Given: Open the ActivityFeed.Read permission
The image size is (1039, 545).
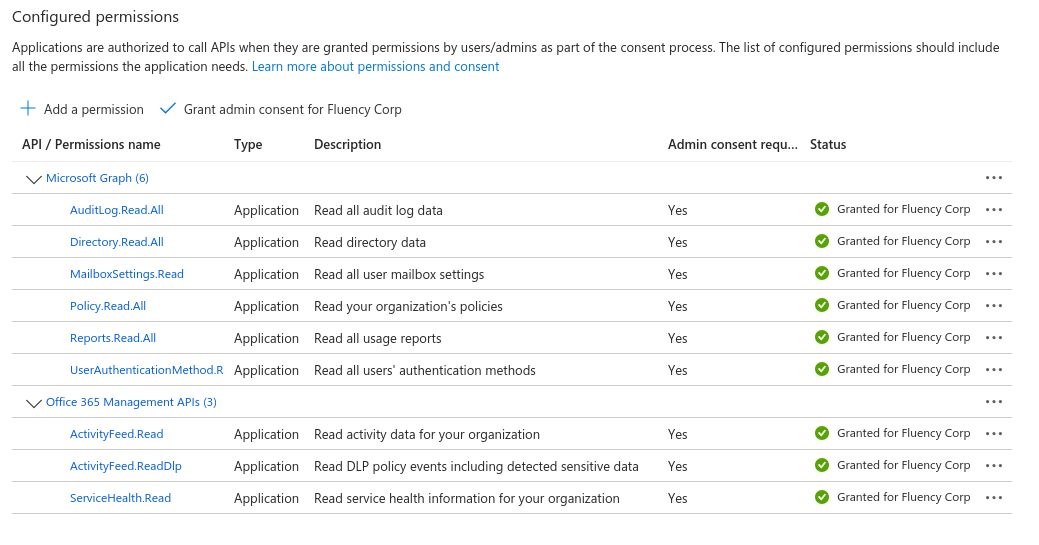Looking at the screenshot, I should coord(116,434).
